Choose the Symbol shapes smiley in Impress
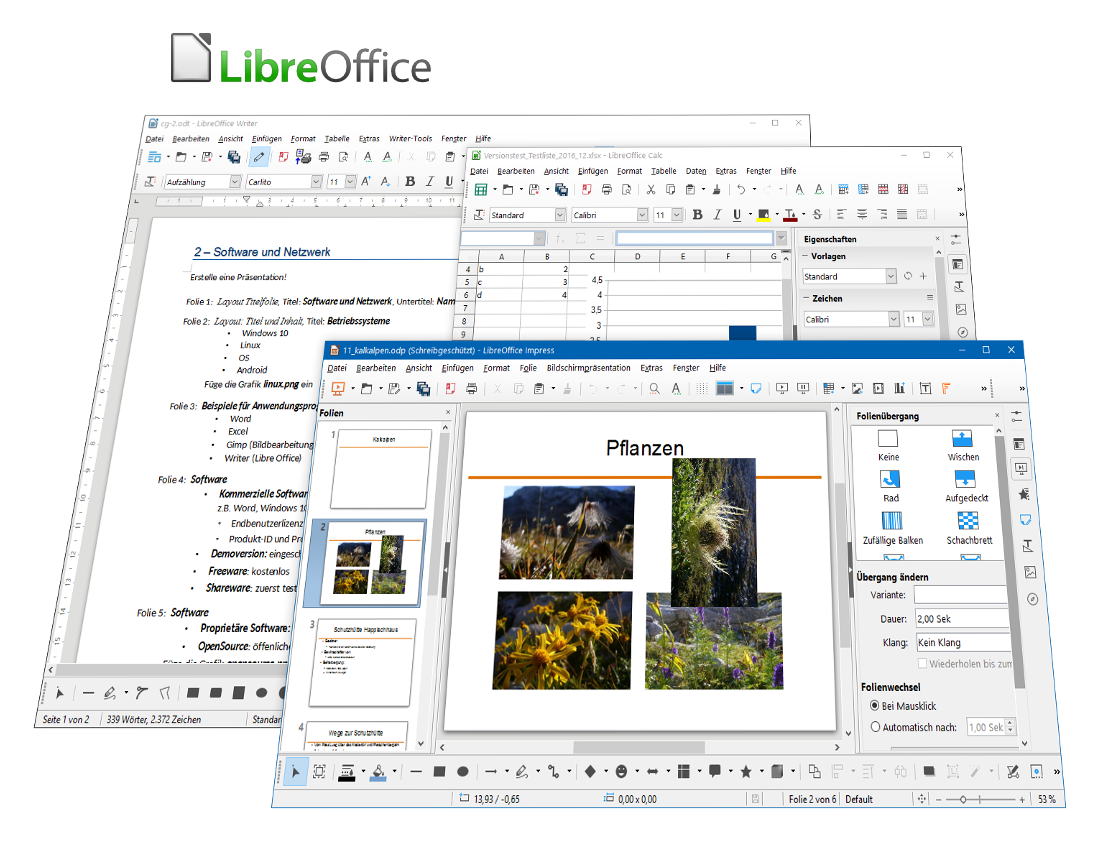Viewport: 1105px width, 853px height. 621,772
